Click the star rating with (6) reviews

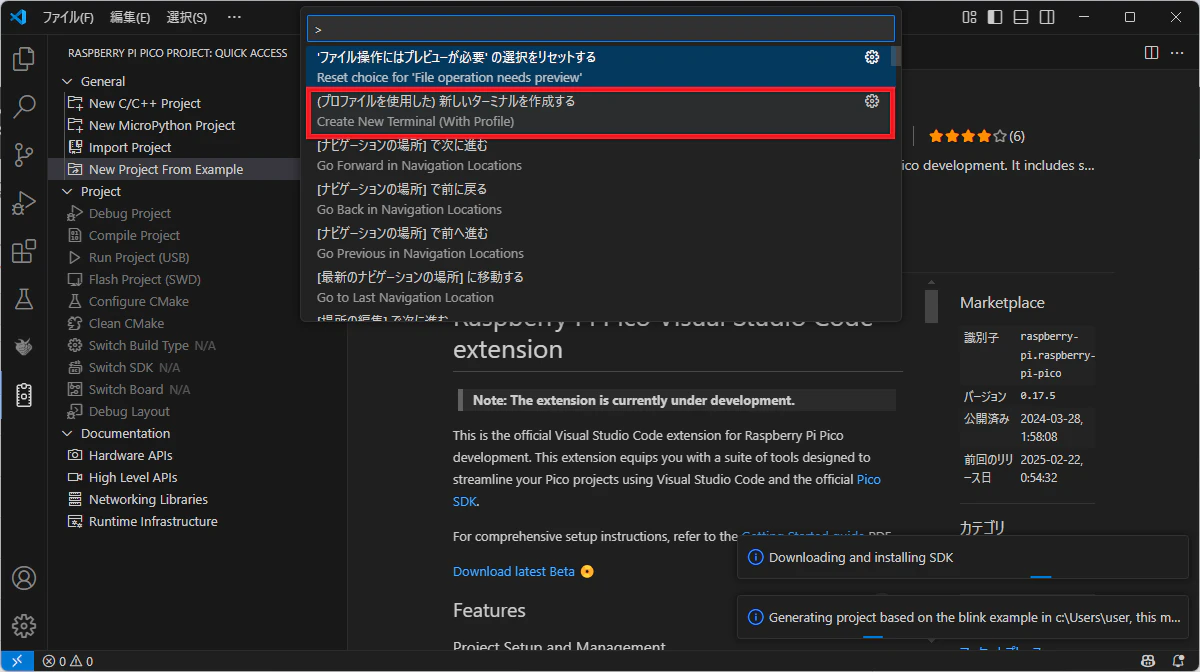pos(976,136)
